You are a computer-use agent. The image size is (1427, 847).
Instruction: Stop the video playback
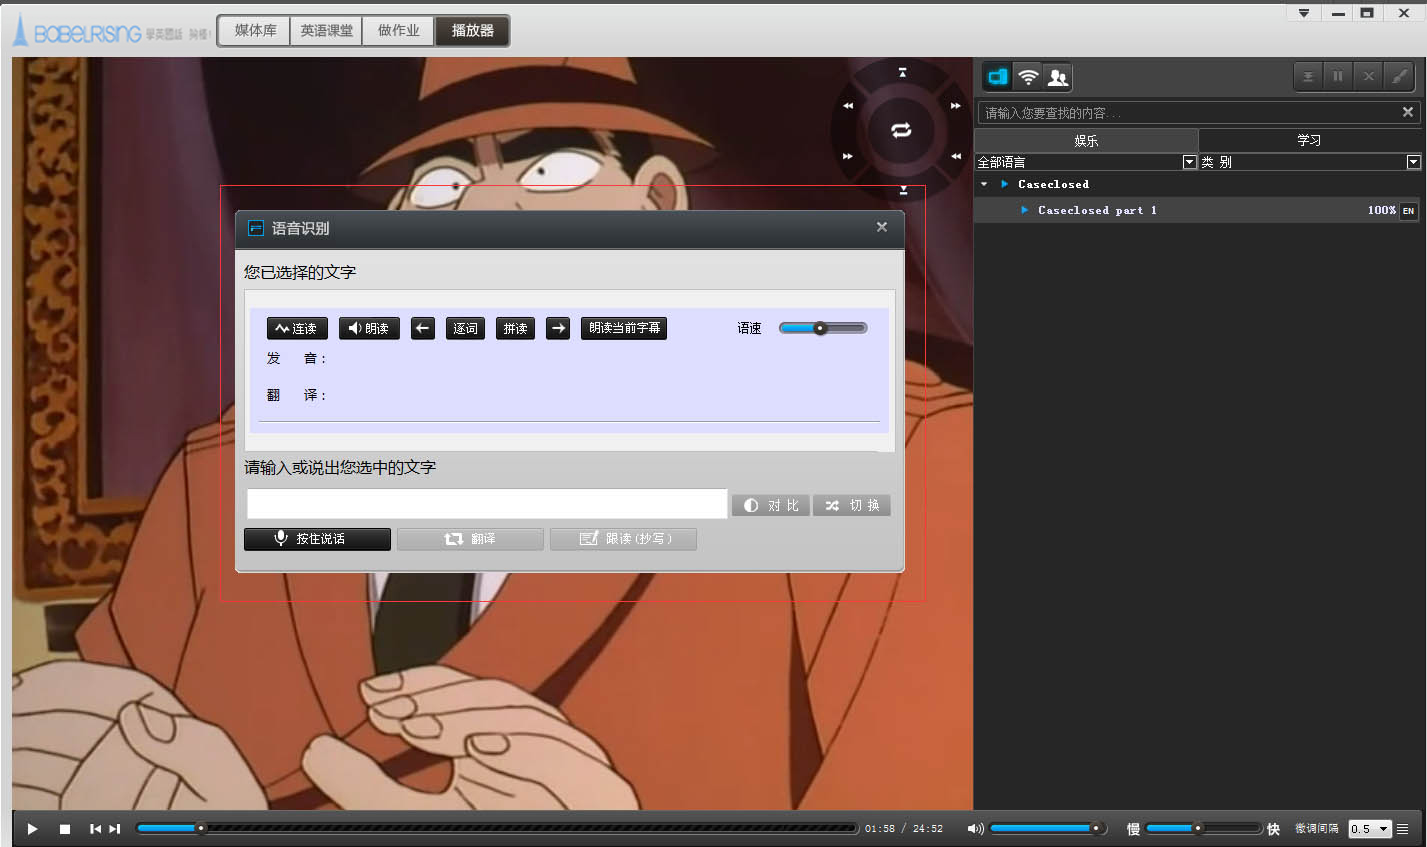[x=65, y=829]
